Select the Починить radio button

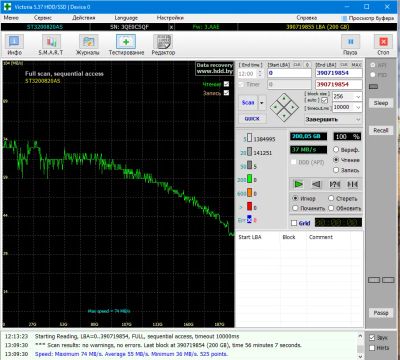[295, 208]
